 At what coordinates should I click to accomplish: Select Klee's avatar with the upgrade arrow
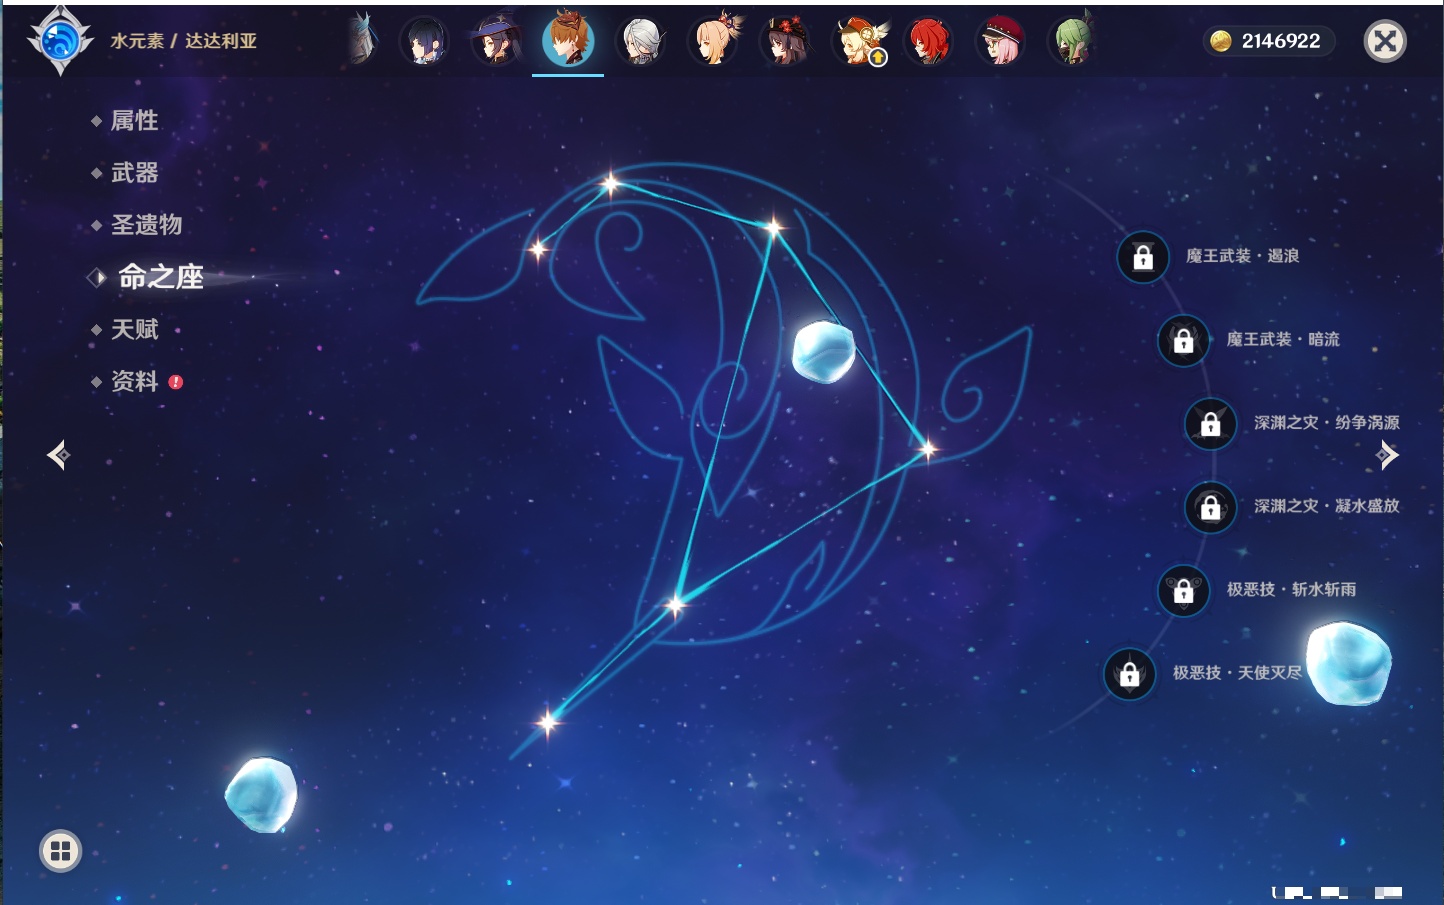tap(858, 42)
